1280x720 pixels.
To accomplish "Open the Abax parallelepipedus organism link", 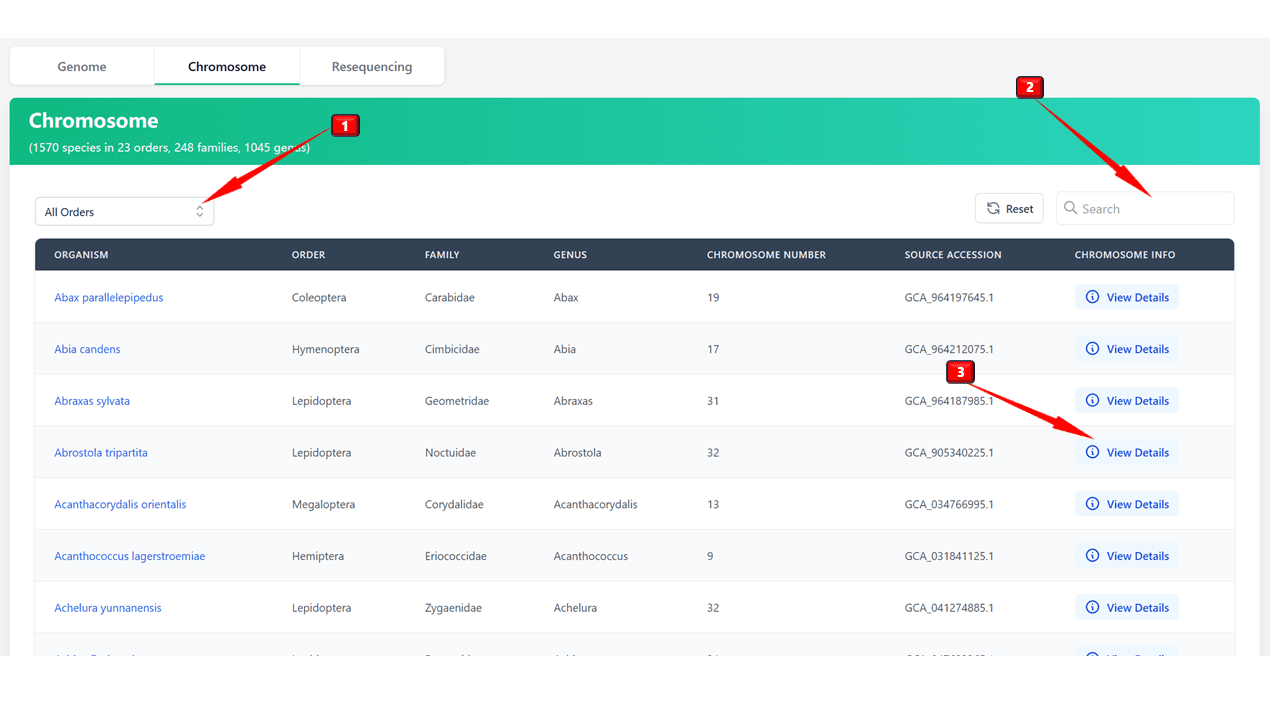I will tap(108, 297).
